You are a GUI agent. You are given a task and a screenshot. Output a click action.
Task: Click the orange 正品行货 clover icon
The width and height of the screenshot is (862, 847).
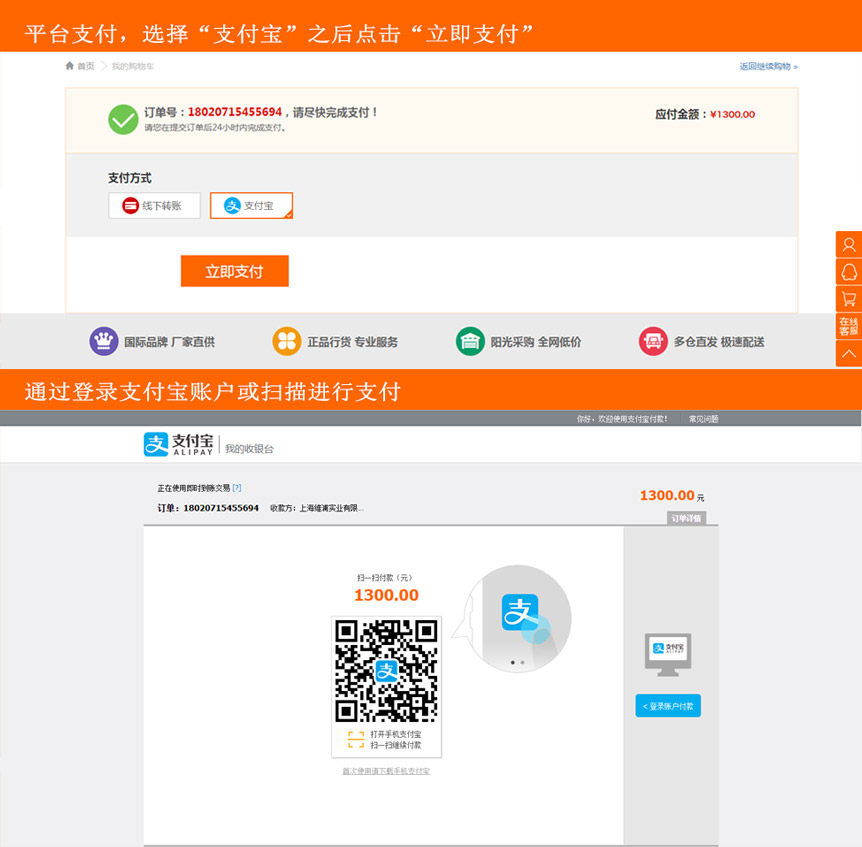point(287,341)
